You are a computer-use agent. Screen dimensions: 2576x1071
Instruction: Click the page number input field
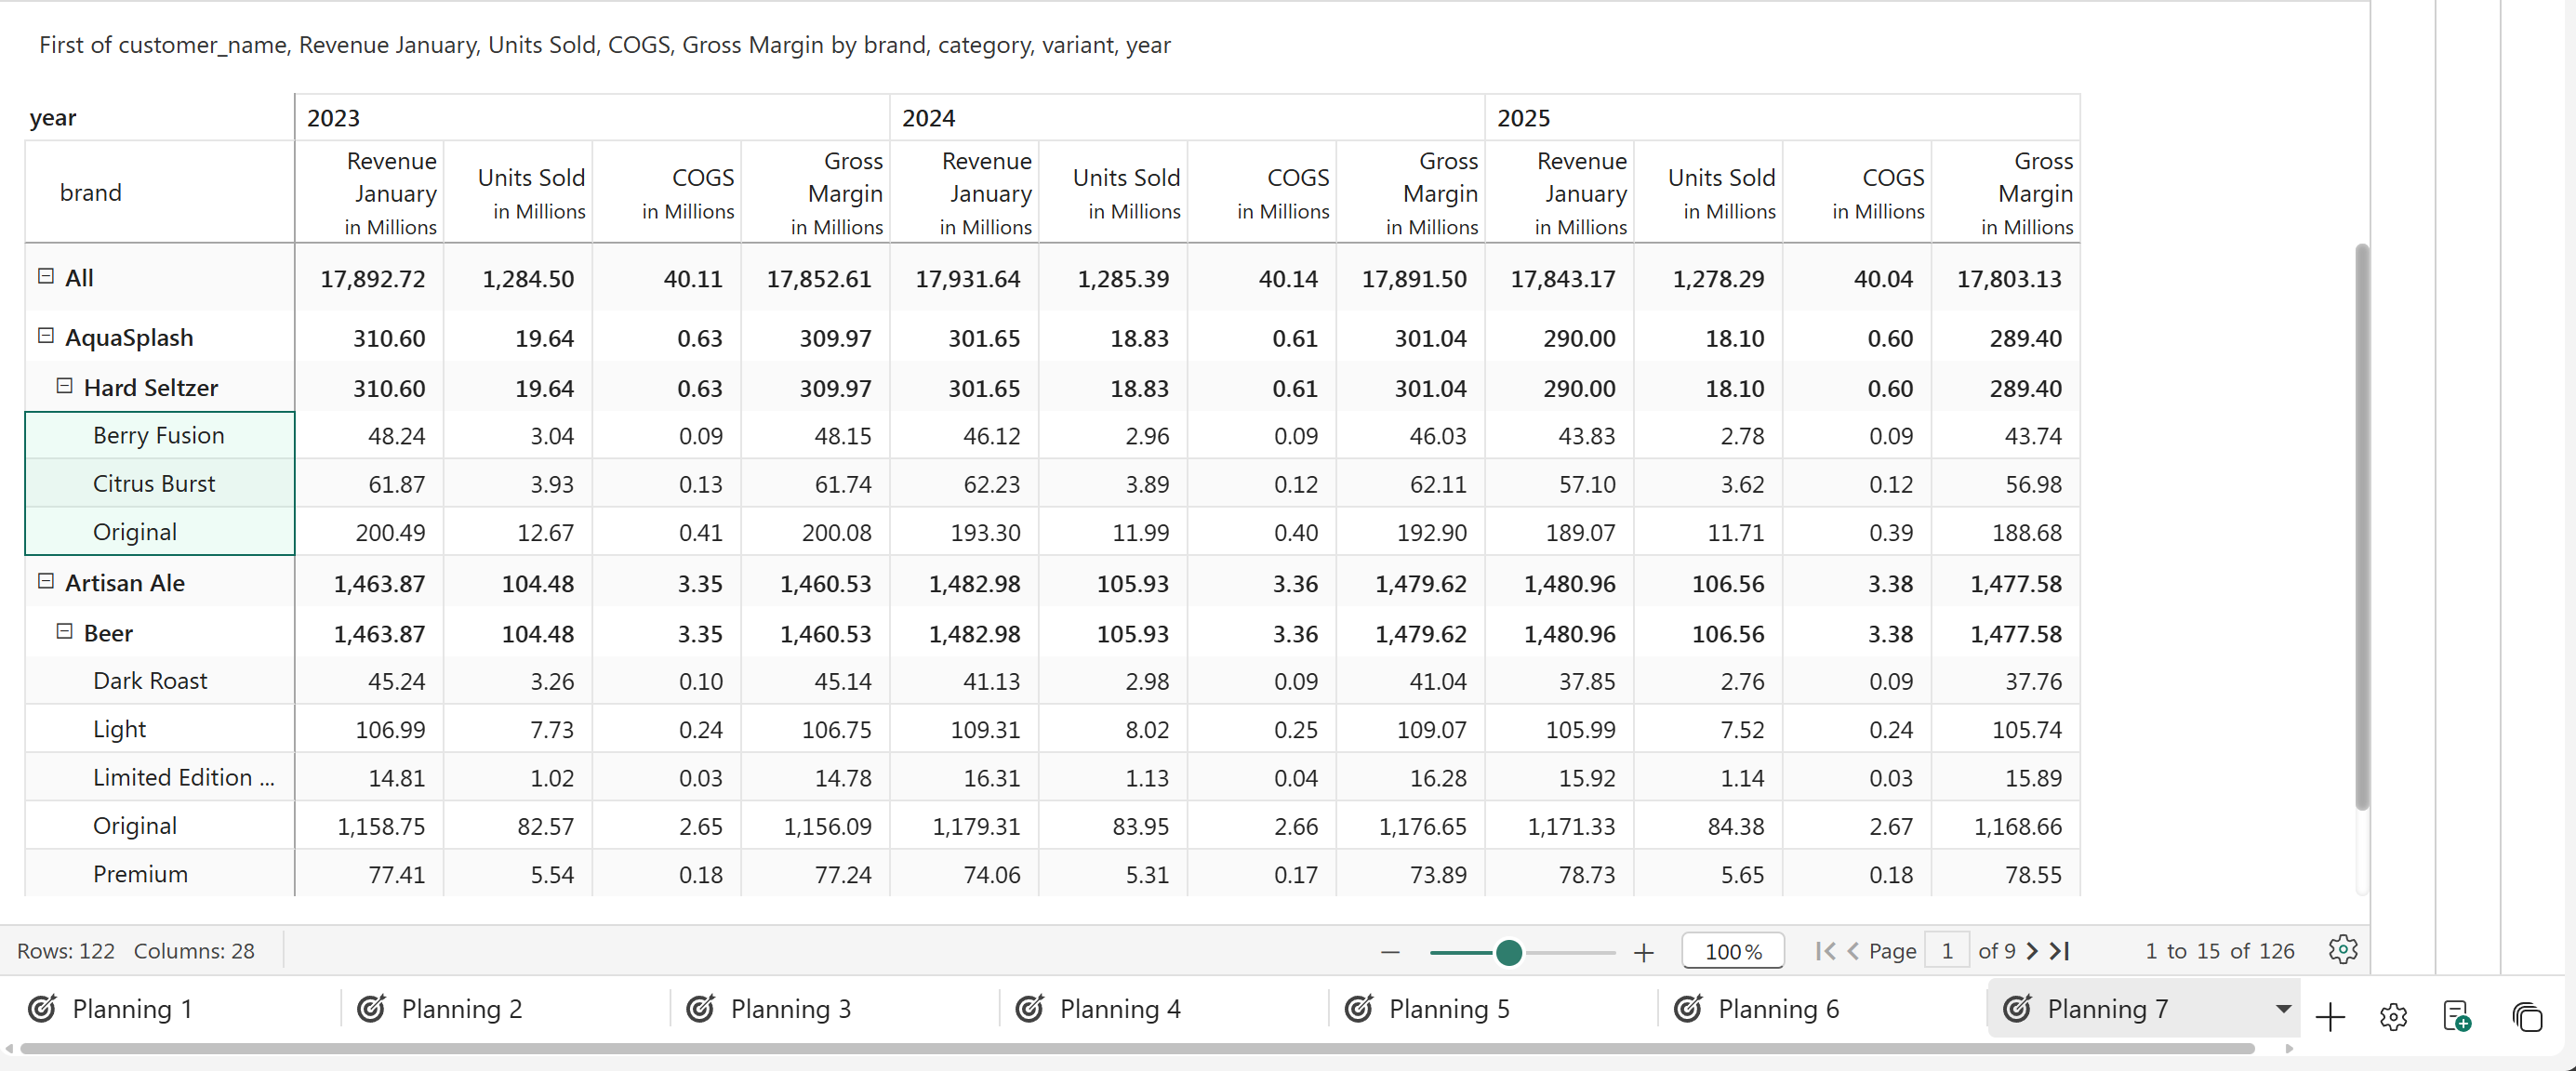(1947, 951)
